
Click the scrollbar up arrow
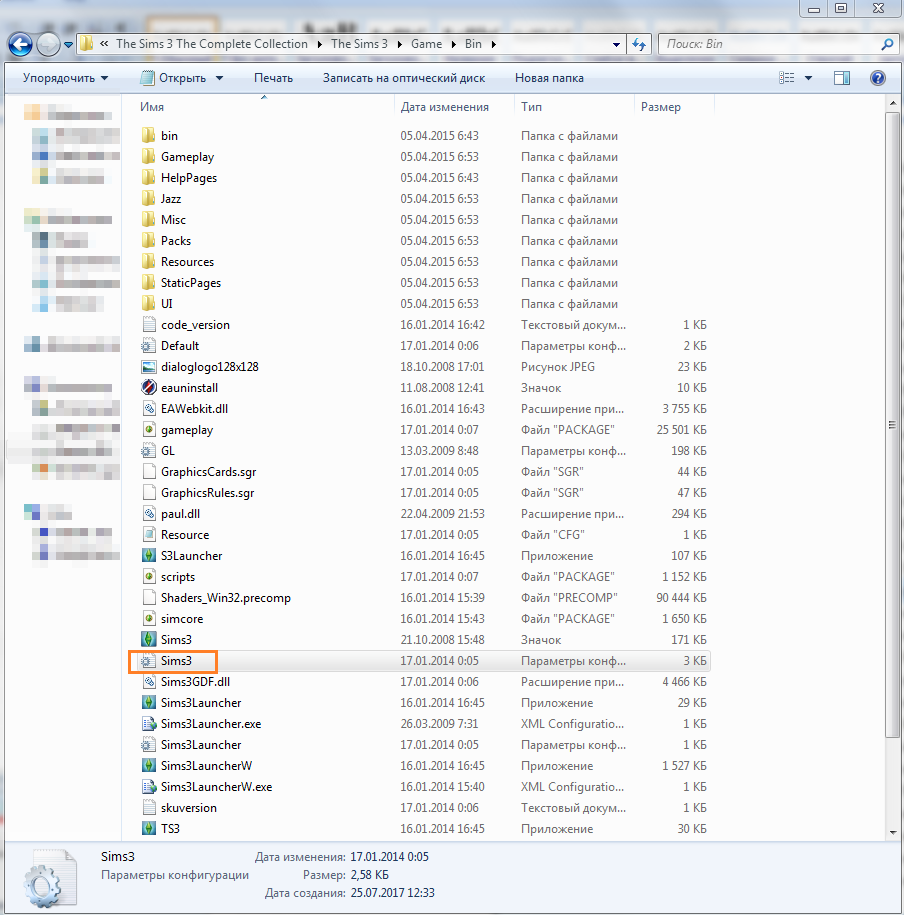[x=892, y=104]
